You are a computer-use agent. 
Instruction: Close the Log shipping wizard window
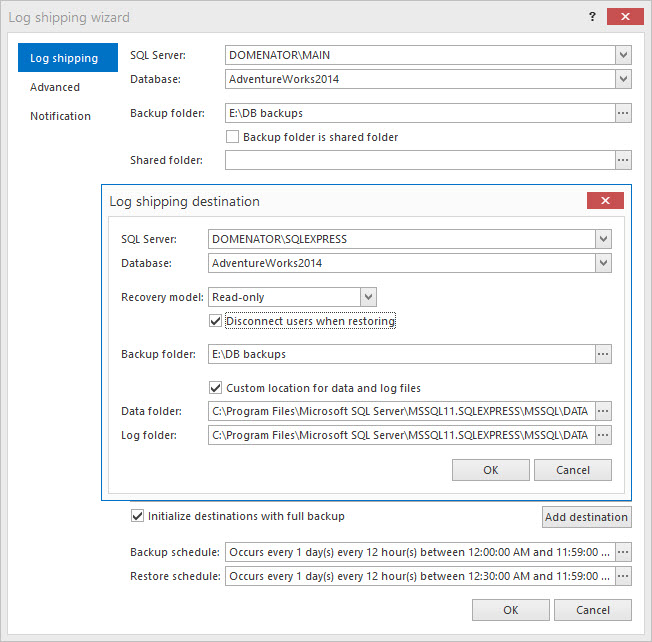point(625,17)
